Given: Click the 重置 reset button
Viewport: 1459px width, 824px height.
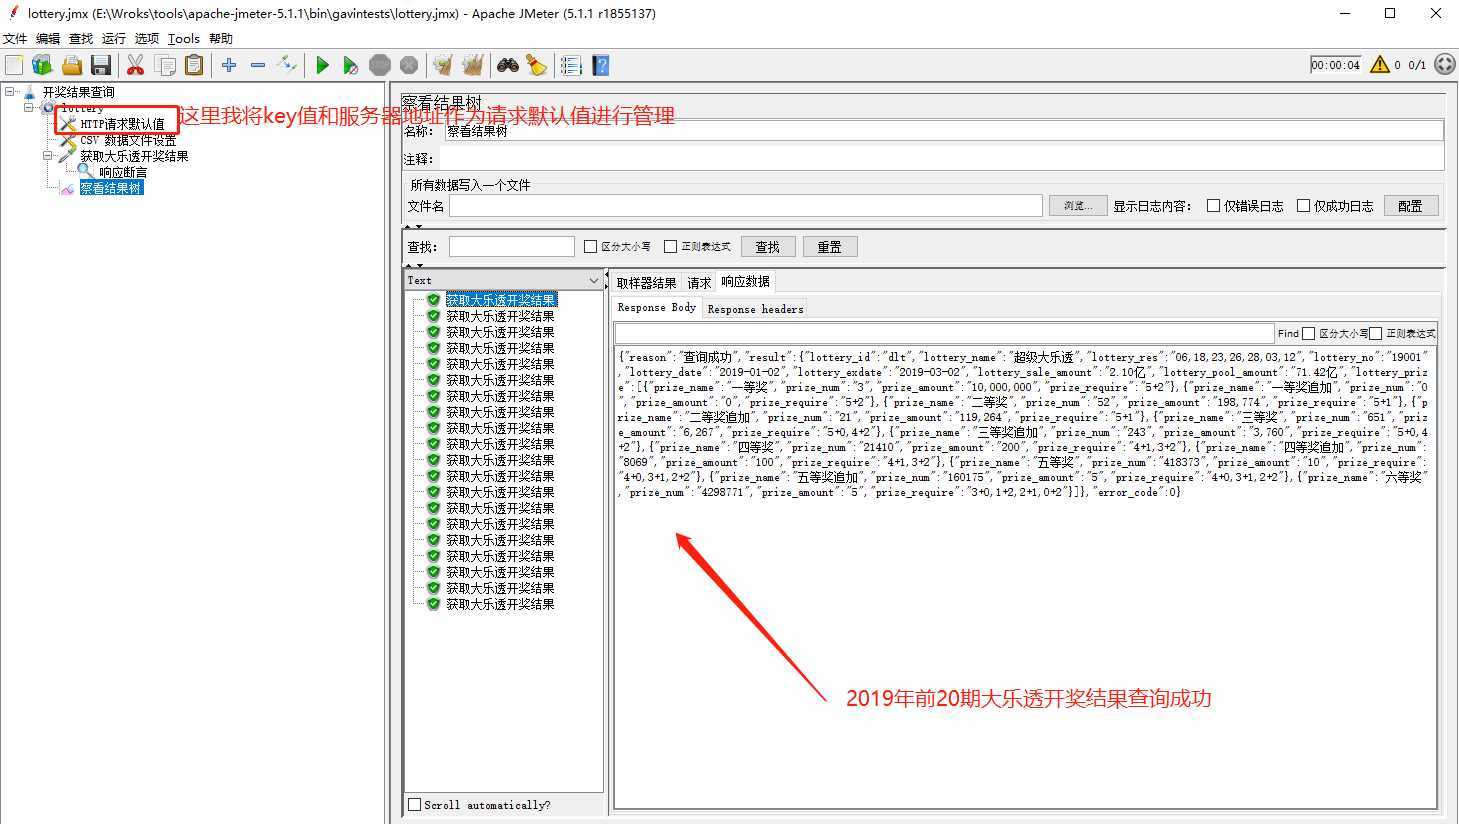Looking at the screenshot, I should coord(830,247).
